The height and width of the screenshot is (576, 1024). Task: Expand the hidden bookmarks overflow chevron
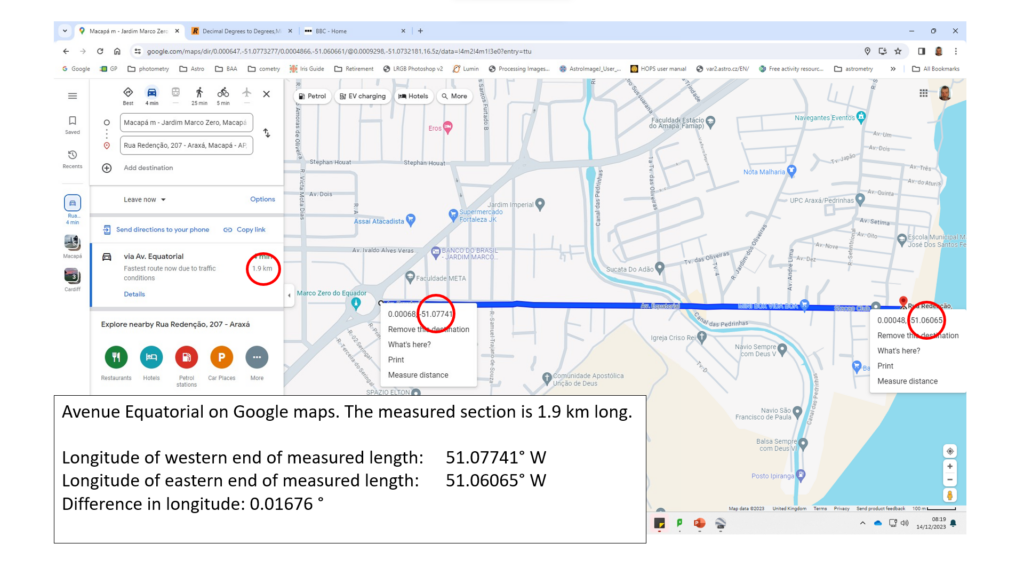pos(892,69)
